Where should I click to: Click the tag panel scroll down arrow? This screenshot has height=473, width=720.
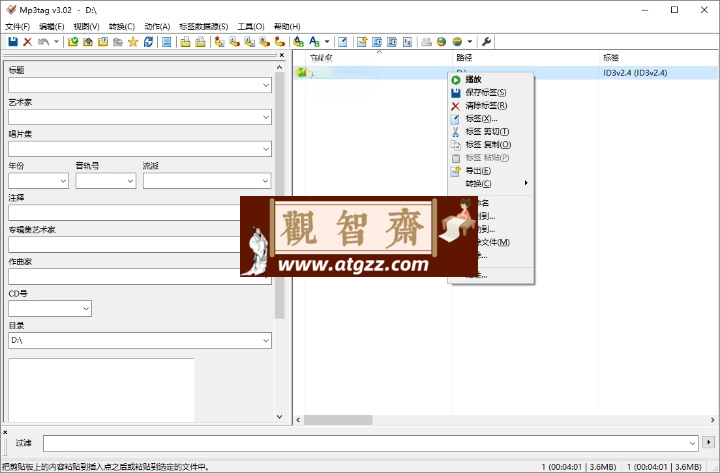click(x=280, y=417)
